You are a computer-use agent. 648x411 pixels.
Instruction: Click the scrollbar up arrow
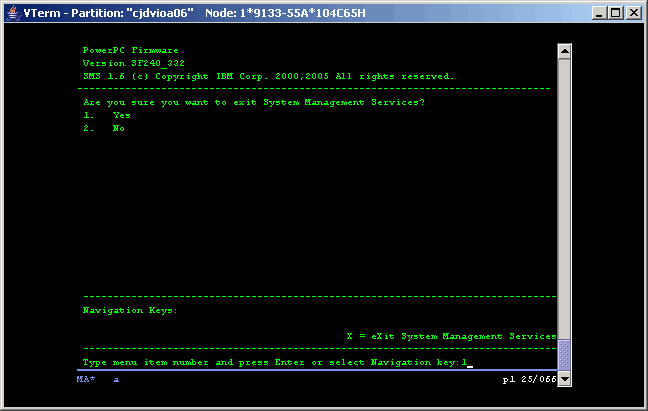(564, 51)
